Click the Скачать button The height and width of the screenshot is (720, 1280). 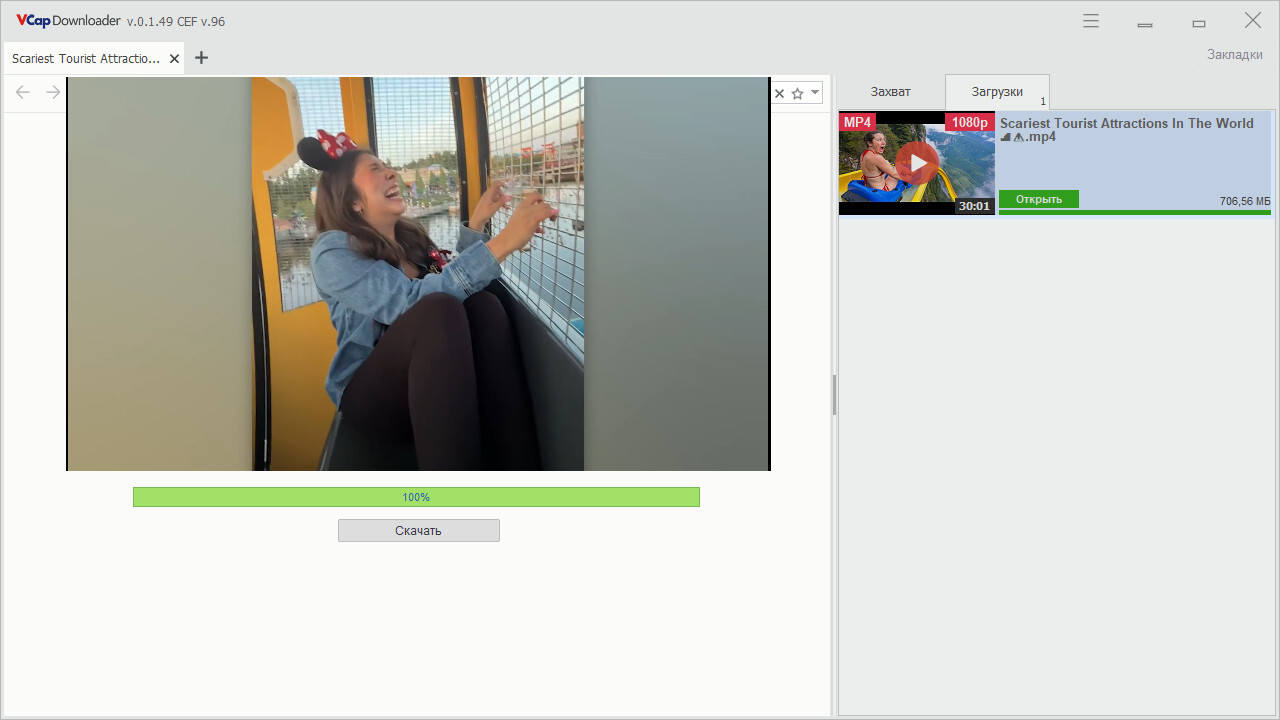pos(419,531)
